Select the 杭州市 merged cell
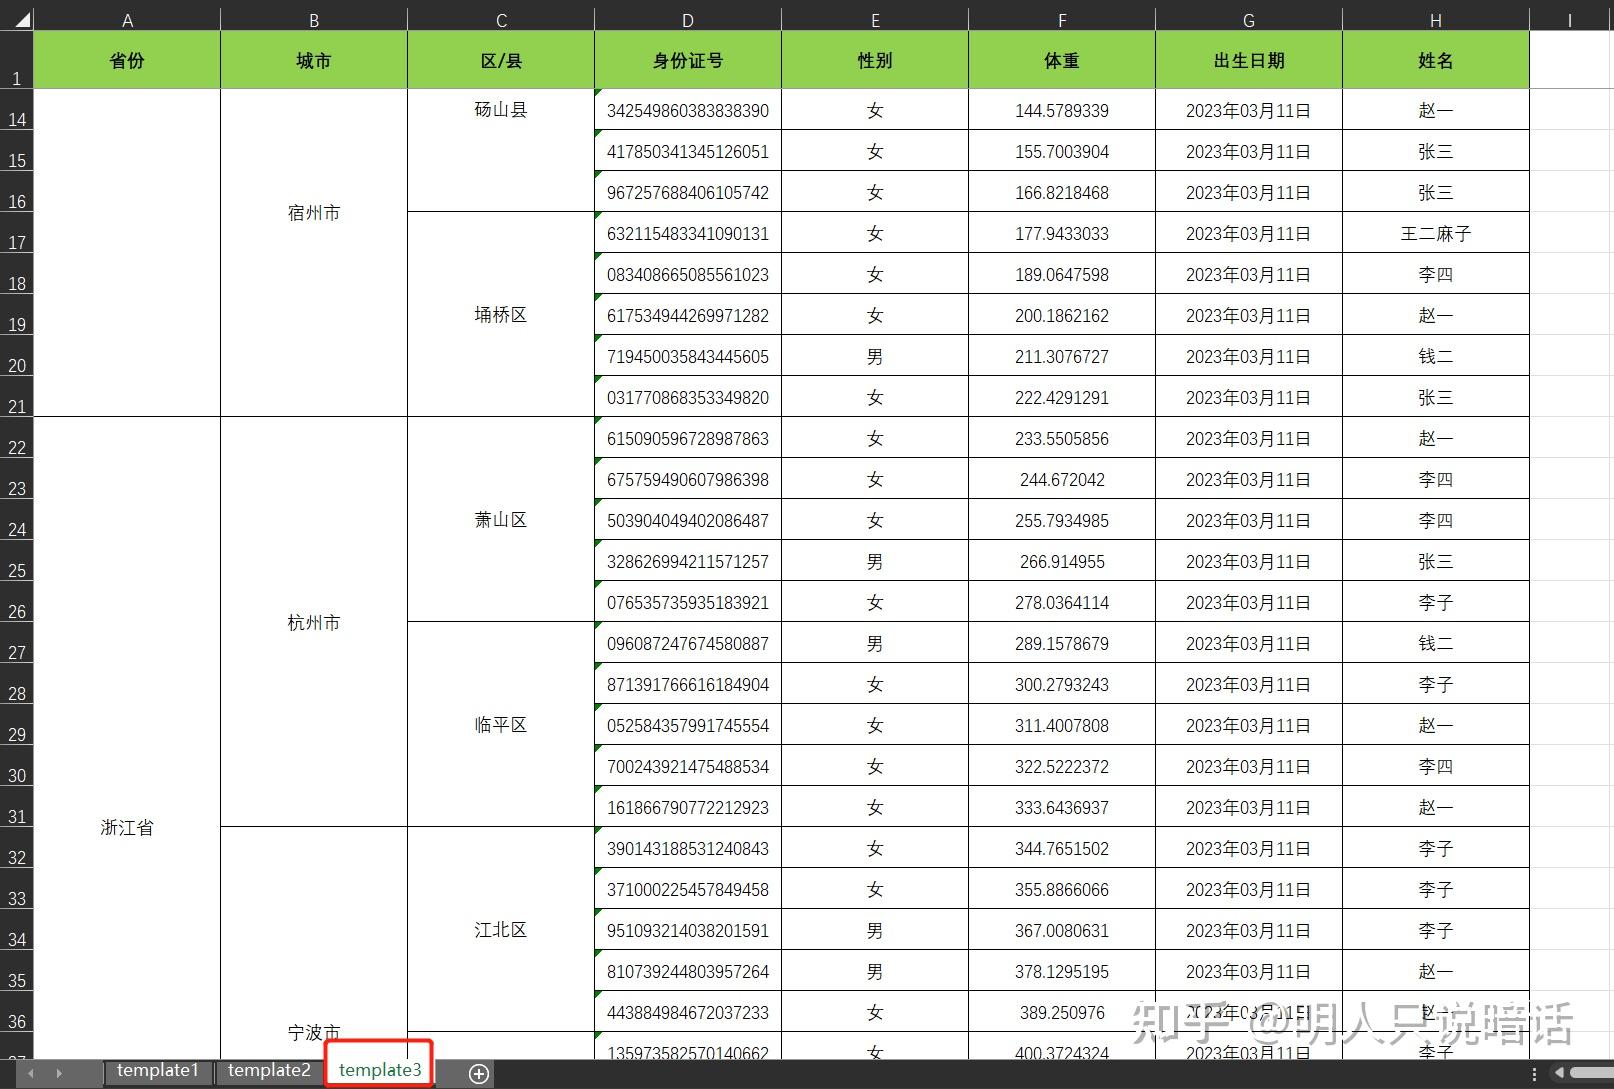The width and height of the screenshot is (1614, 1089). (313, 622)
